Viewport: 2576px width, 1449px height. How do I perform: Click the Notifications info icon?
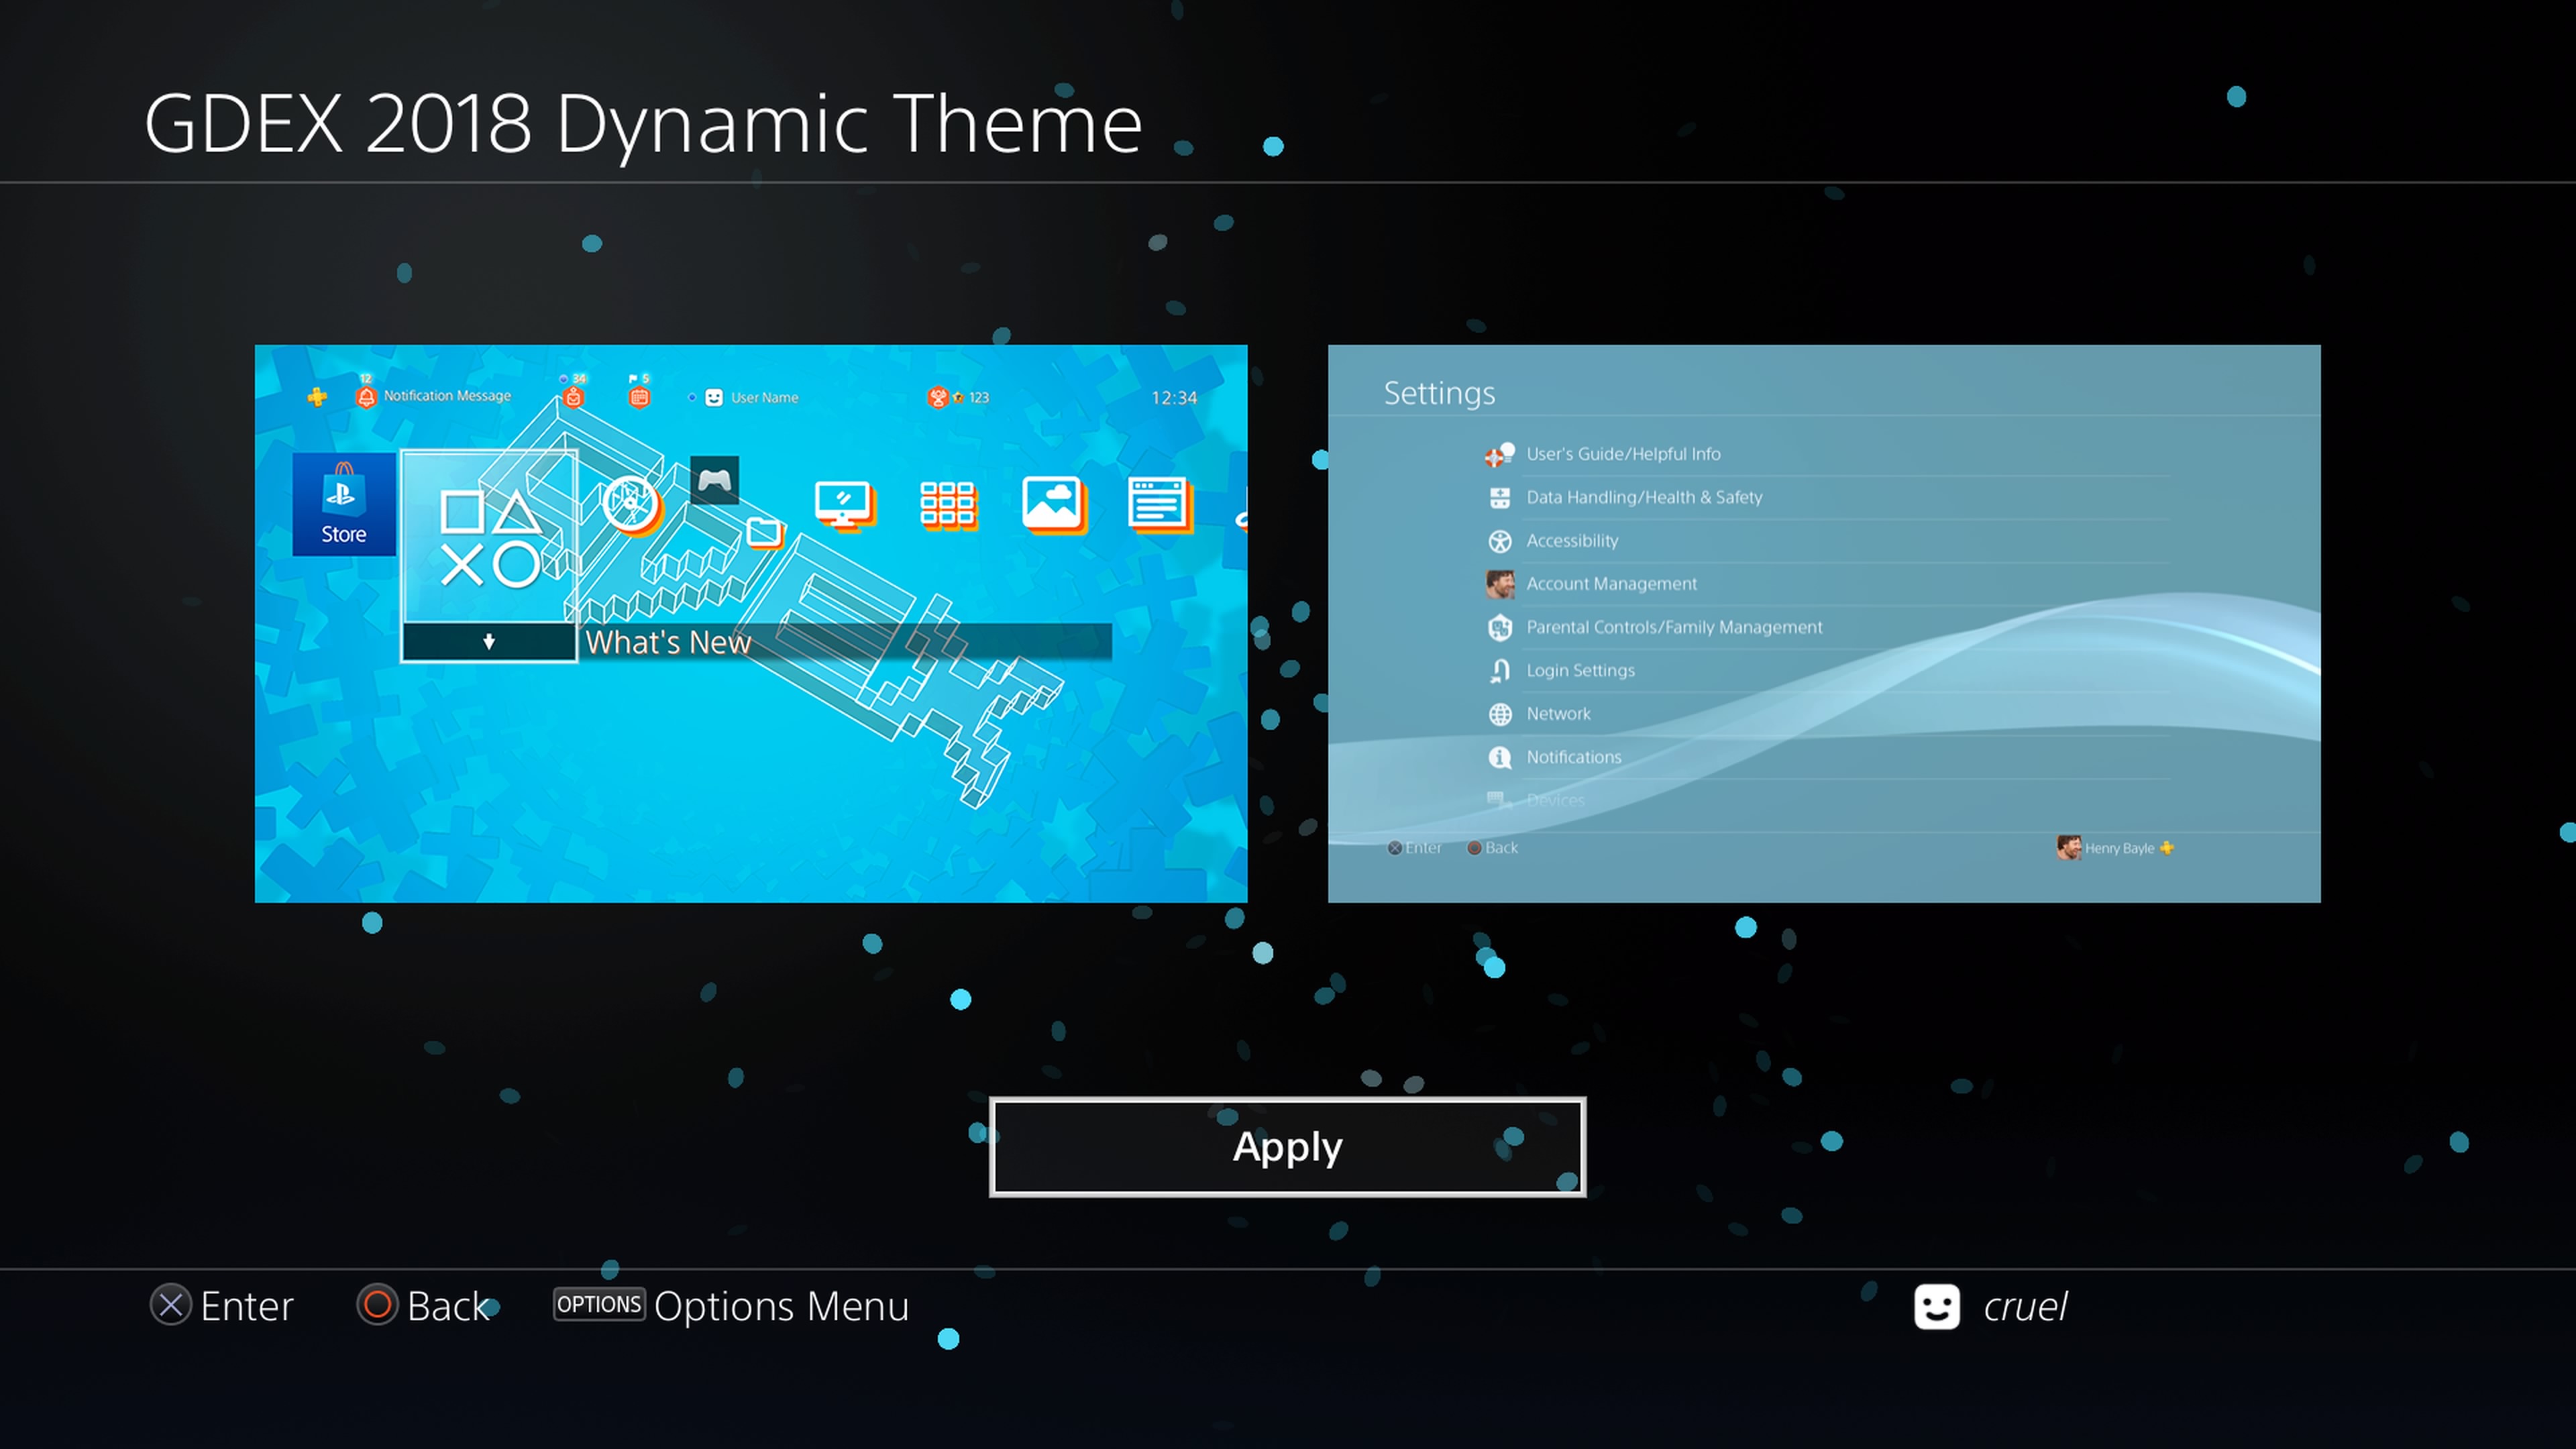[1499, 757]
